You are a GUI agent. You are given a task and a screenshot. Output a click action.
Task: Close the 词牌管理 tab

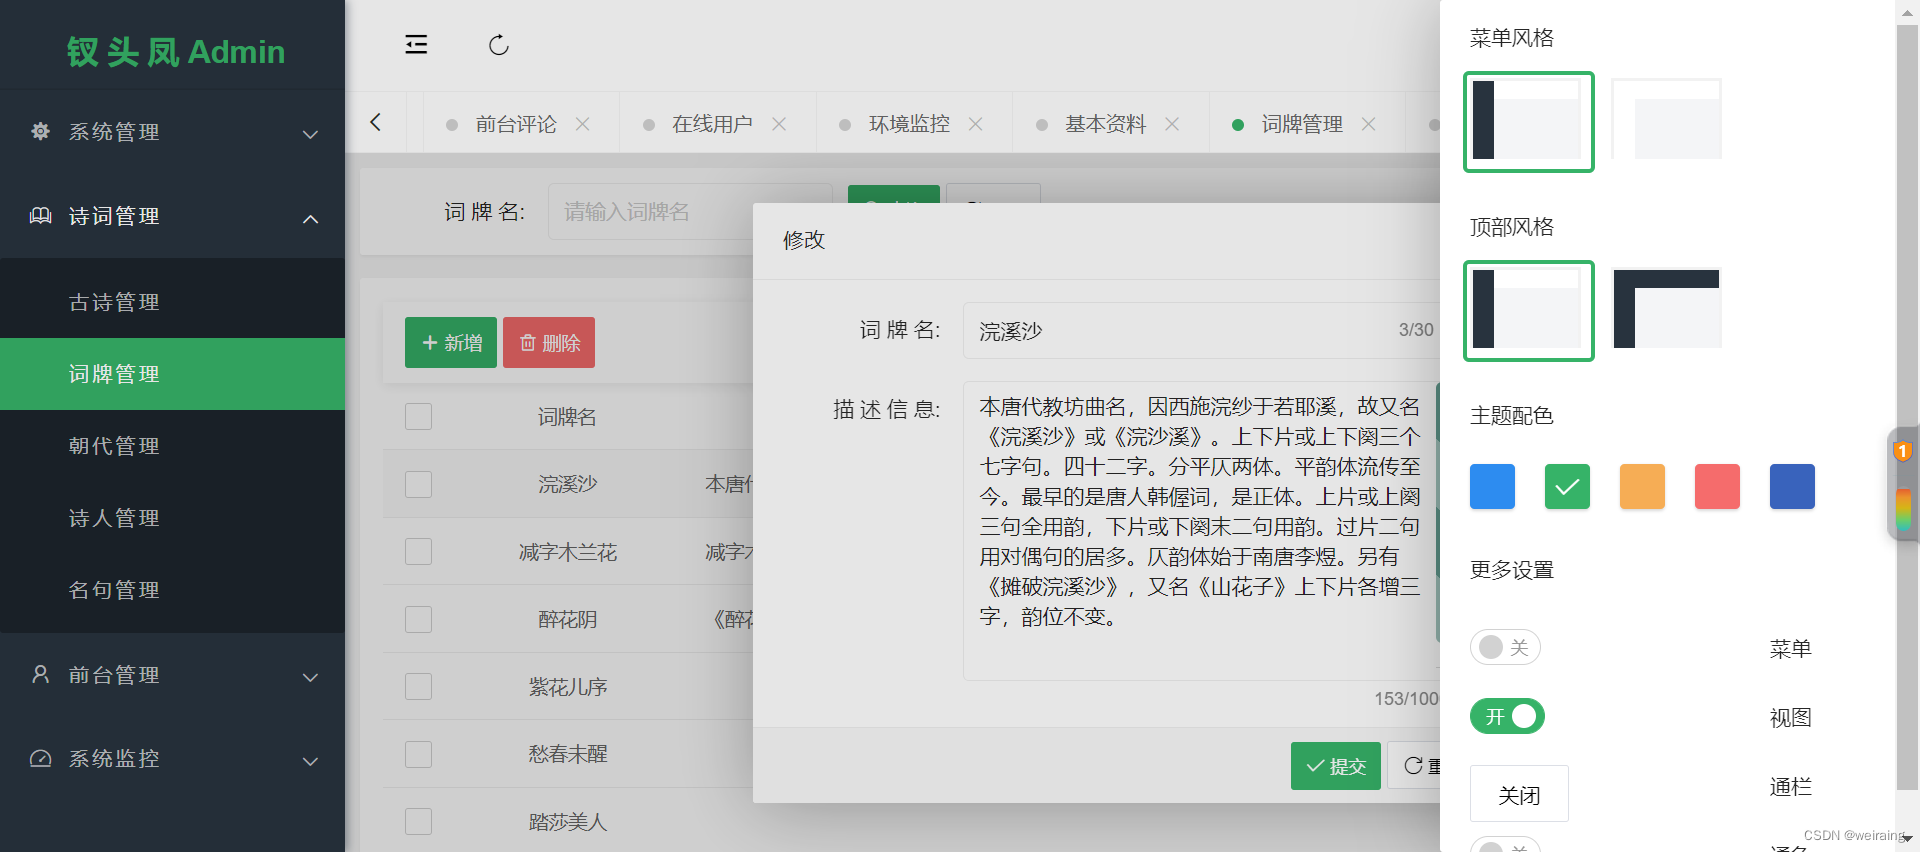1369,124
